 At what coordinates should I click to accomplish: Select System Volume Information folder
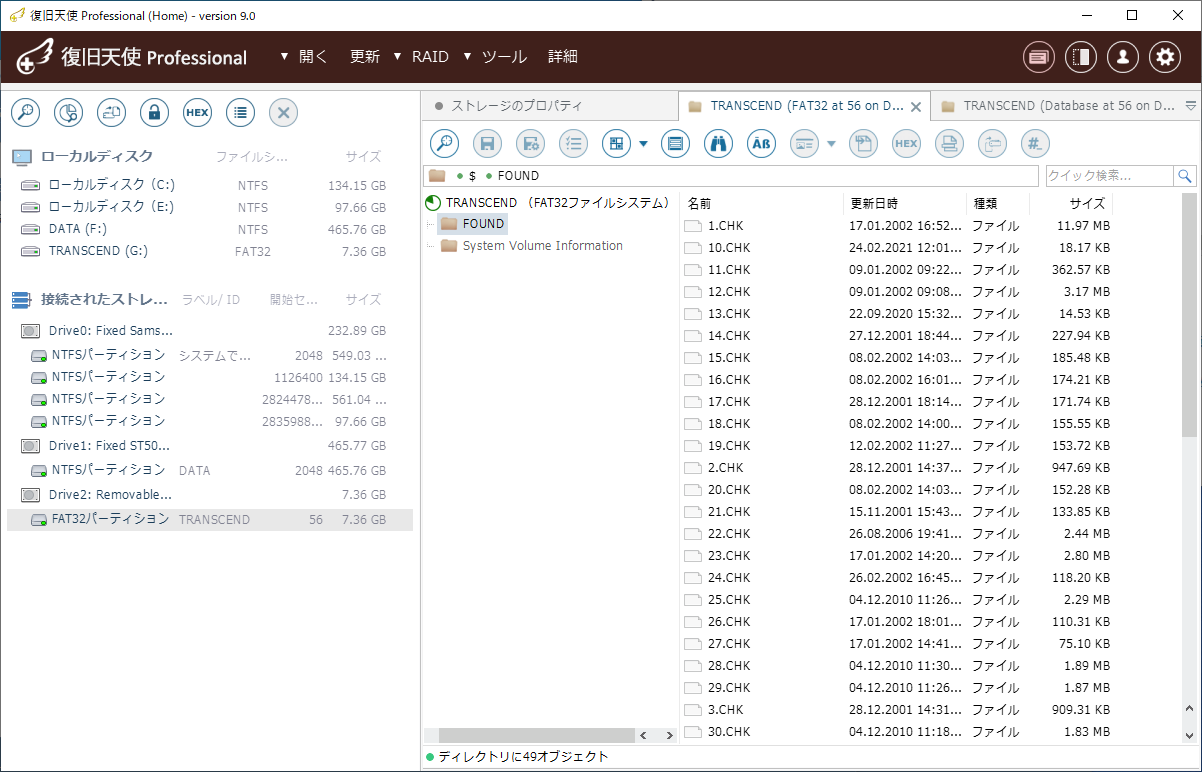tap(542, 246)
